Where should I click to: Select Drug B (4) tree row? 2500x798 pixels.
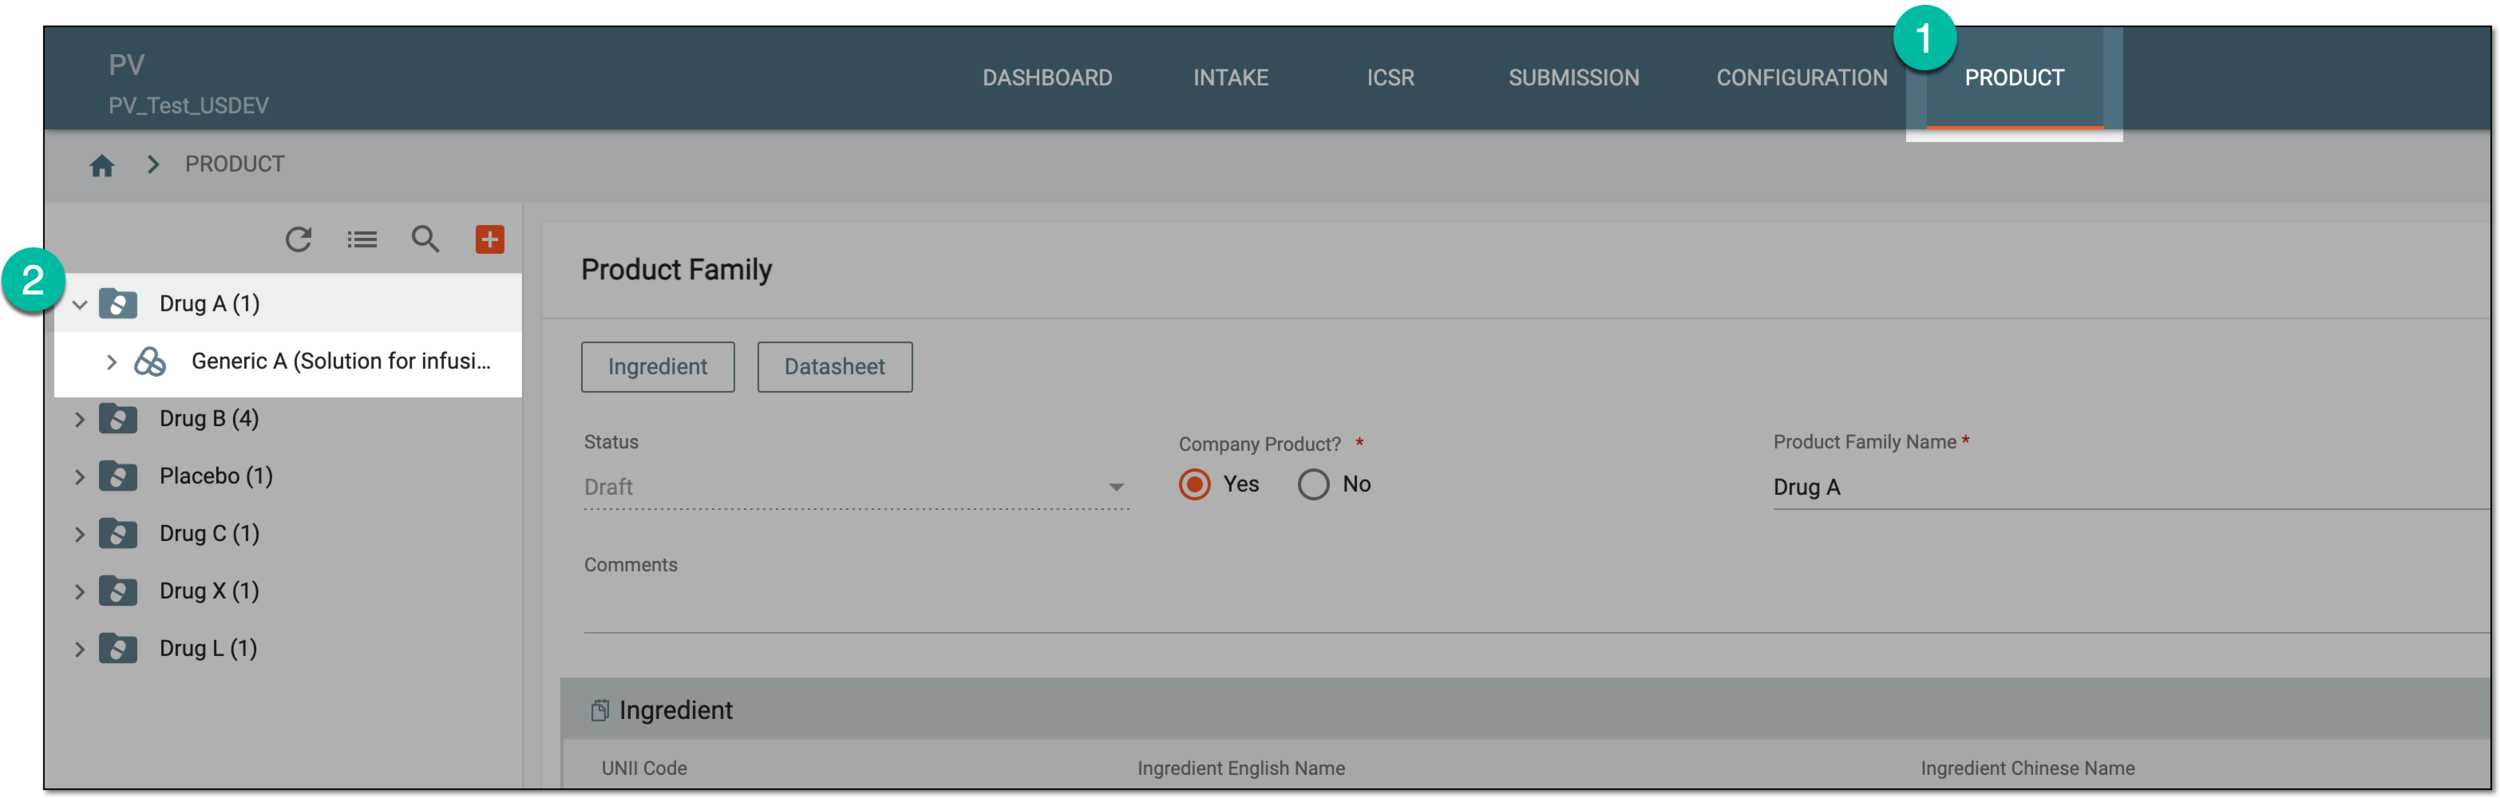point(288,418)
